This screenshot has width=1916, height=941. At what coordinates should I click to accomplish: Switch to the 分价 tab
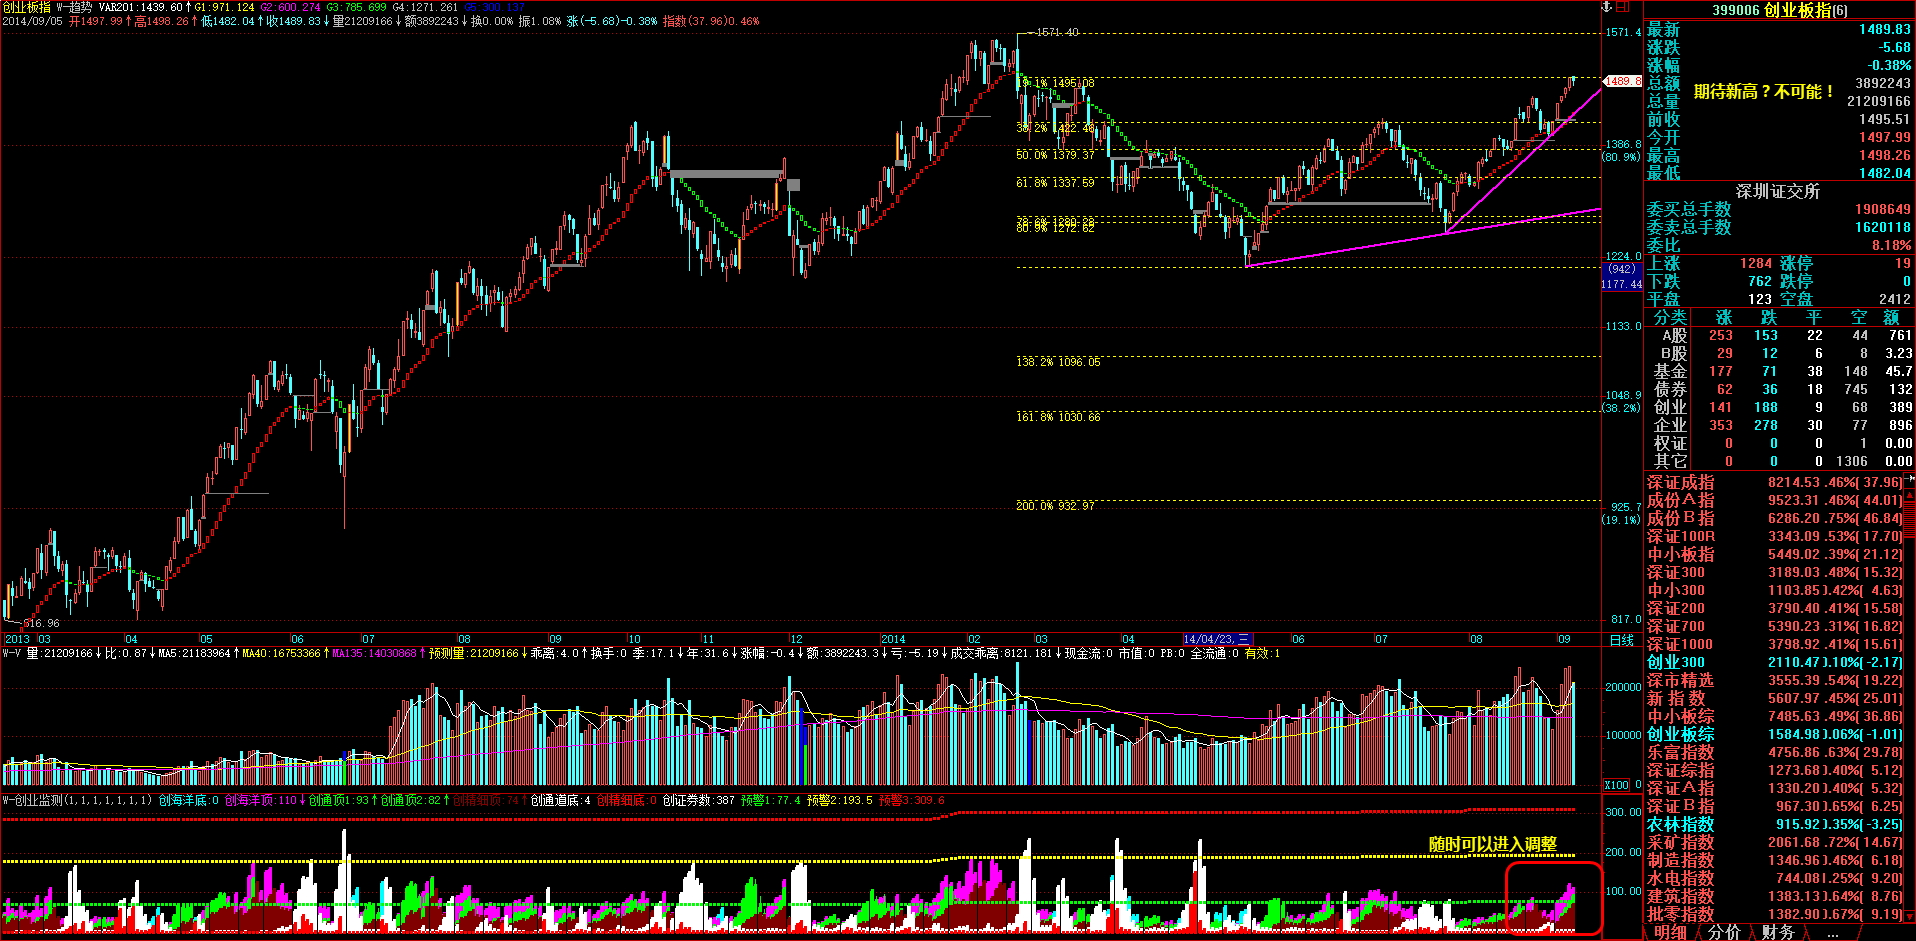(x=1723, y=932)
